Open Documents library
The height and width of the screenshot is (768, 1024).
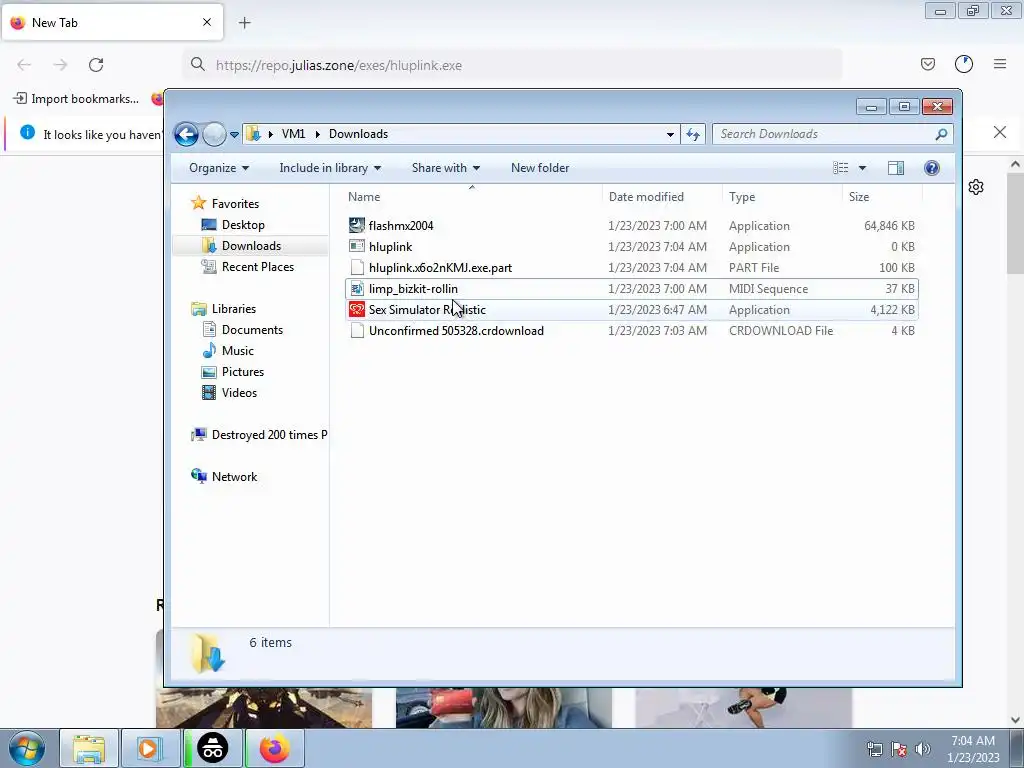click(251, 330)
